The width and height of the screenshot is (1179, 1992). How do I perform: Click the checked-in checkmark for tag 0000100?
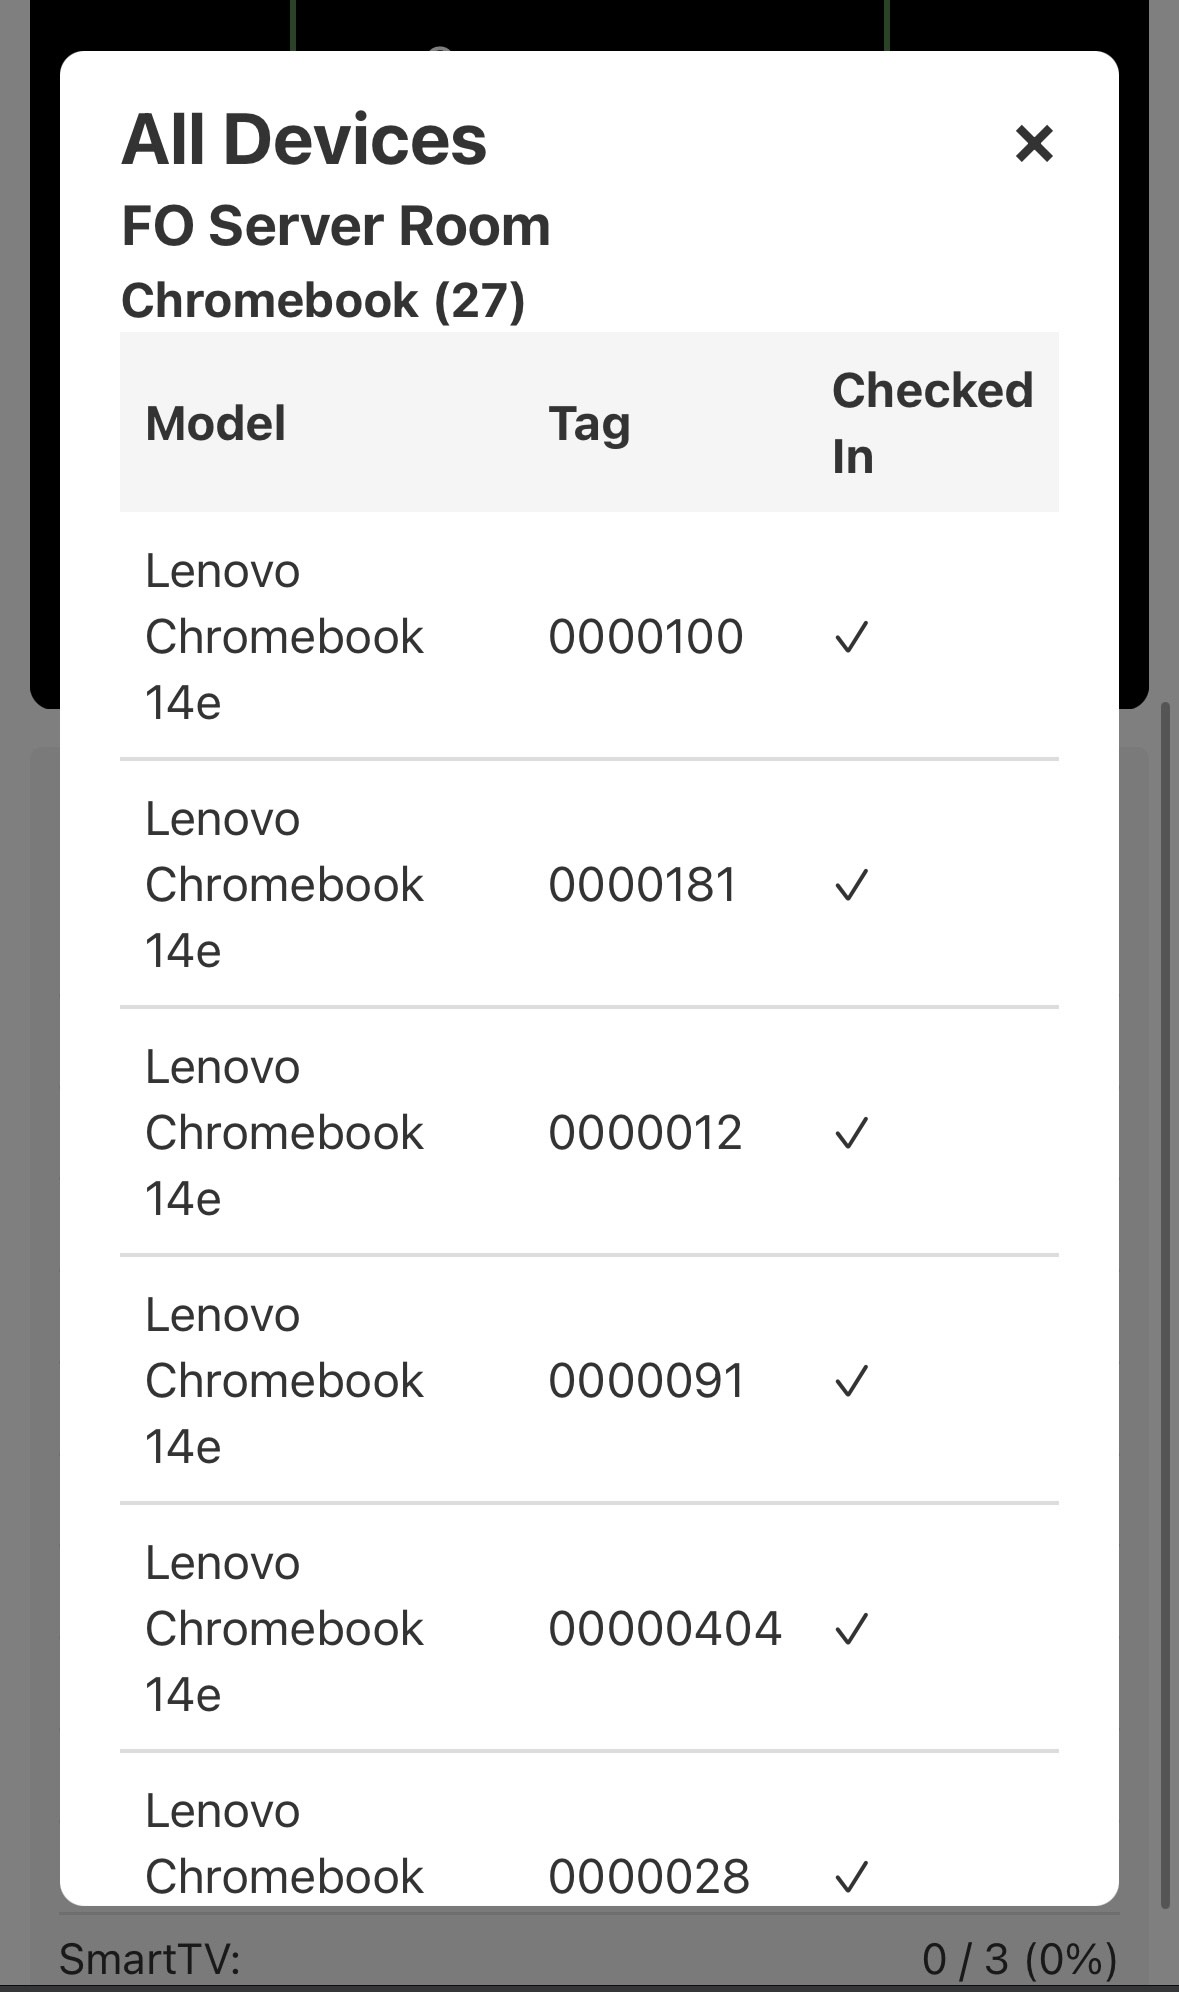(851, 637)
